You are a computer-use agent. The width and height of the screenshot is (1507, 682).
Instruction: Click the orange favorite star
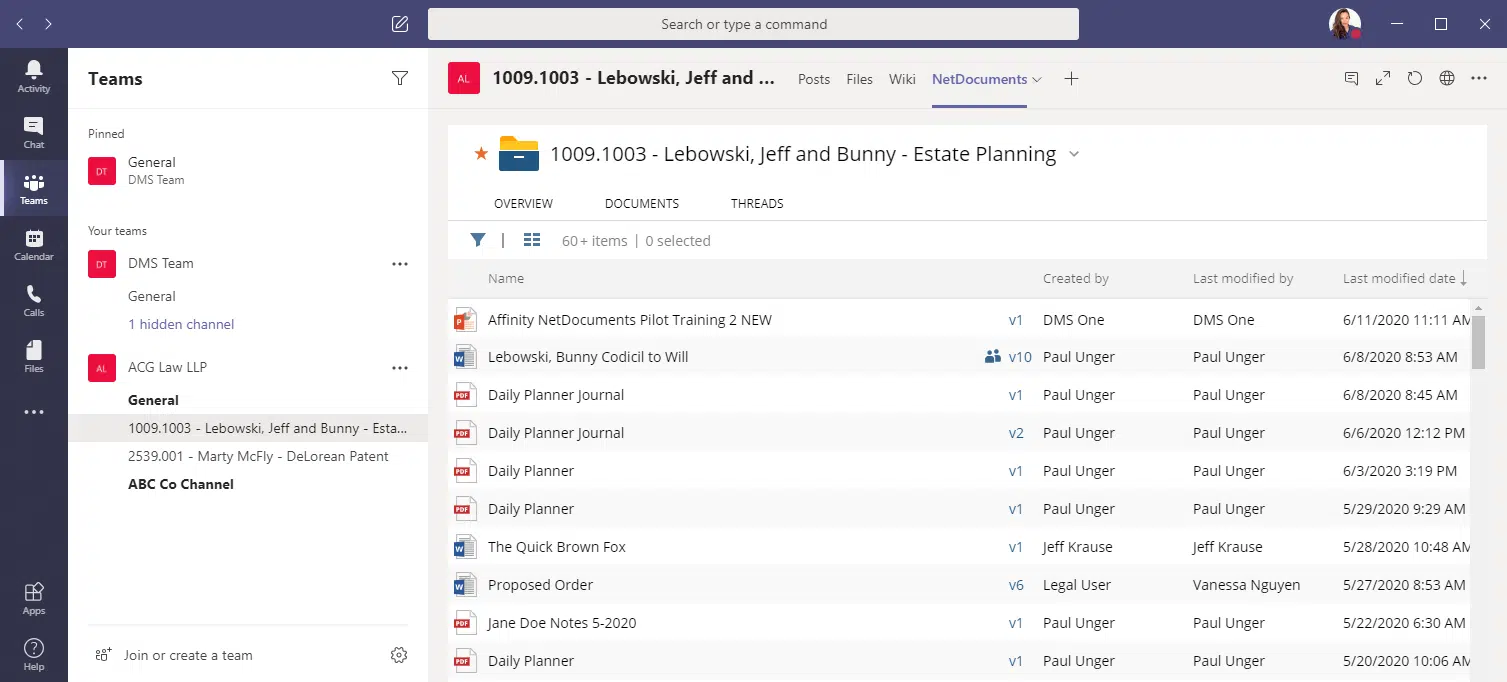coord(481,154)
